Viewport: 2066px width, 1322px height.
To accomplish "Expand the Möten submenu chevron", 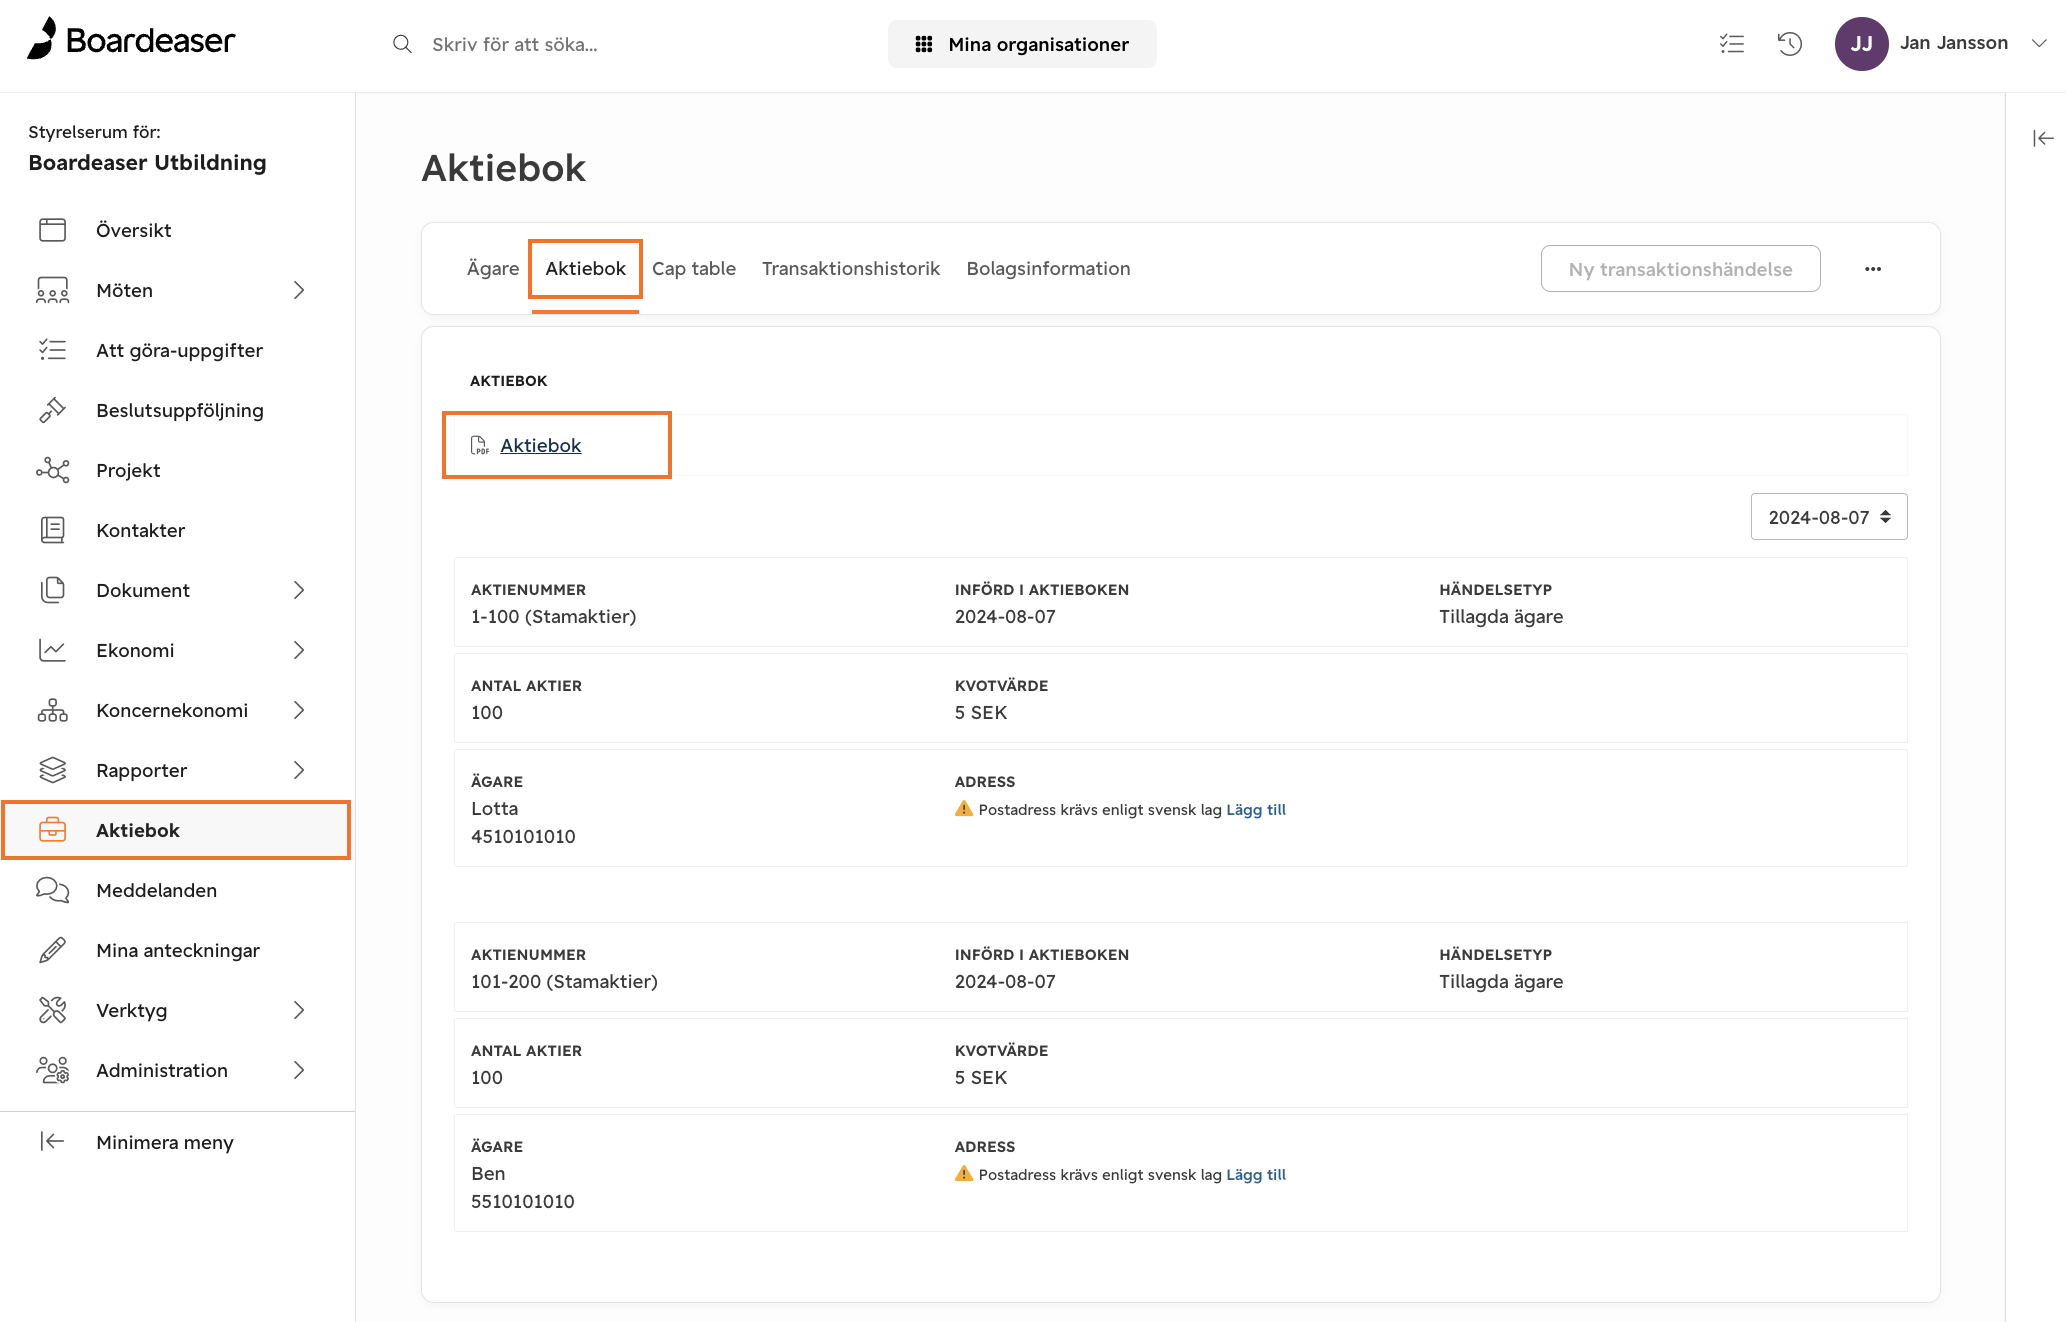I will [x=299, y=290].
